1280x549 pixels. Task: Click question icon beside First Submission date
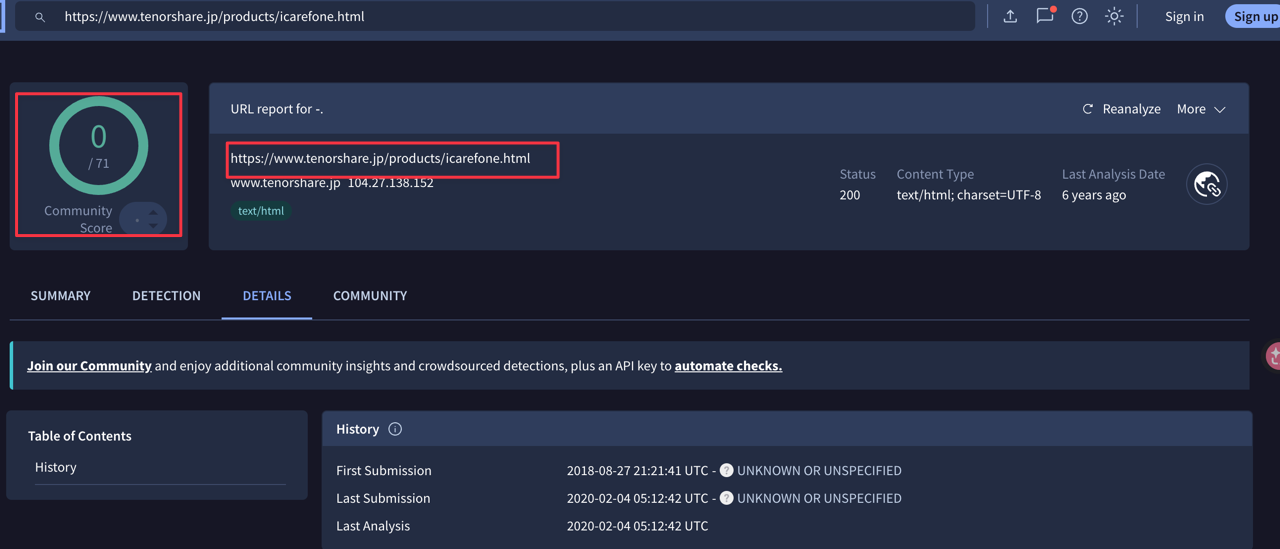tap(726, 470)
